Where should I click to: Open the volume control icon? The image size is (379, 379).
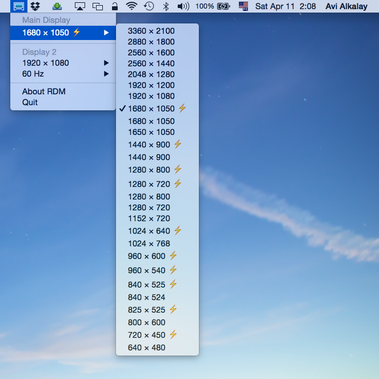click(183, 6)
